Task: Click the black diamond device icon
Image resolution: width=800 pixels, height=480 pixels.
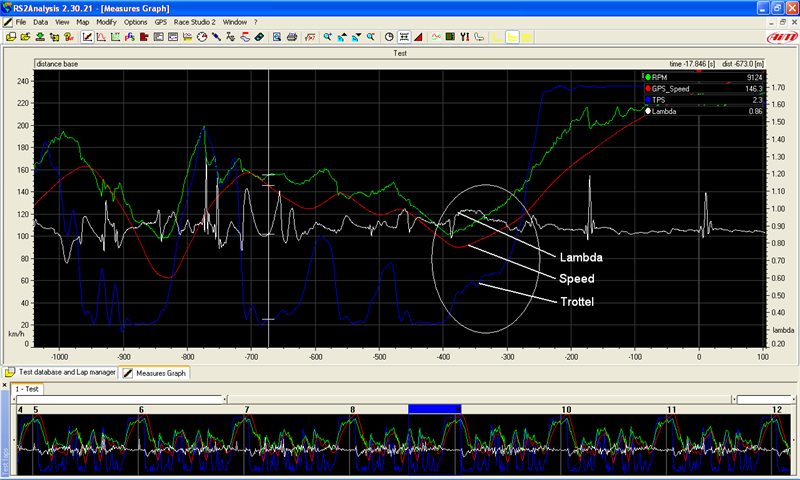Action: [259, 37]
